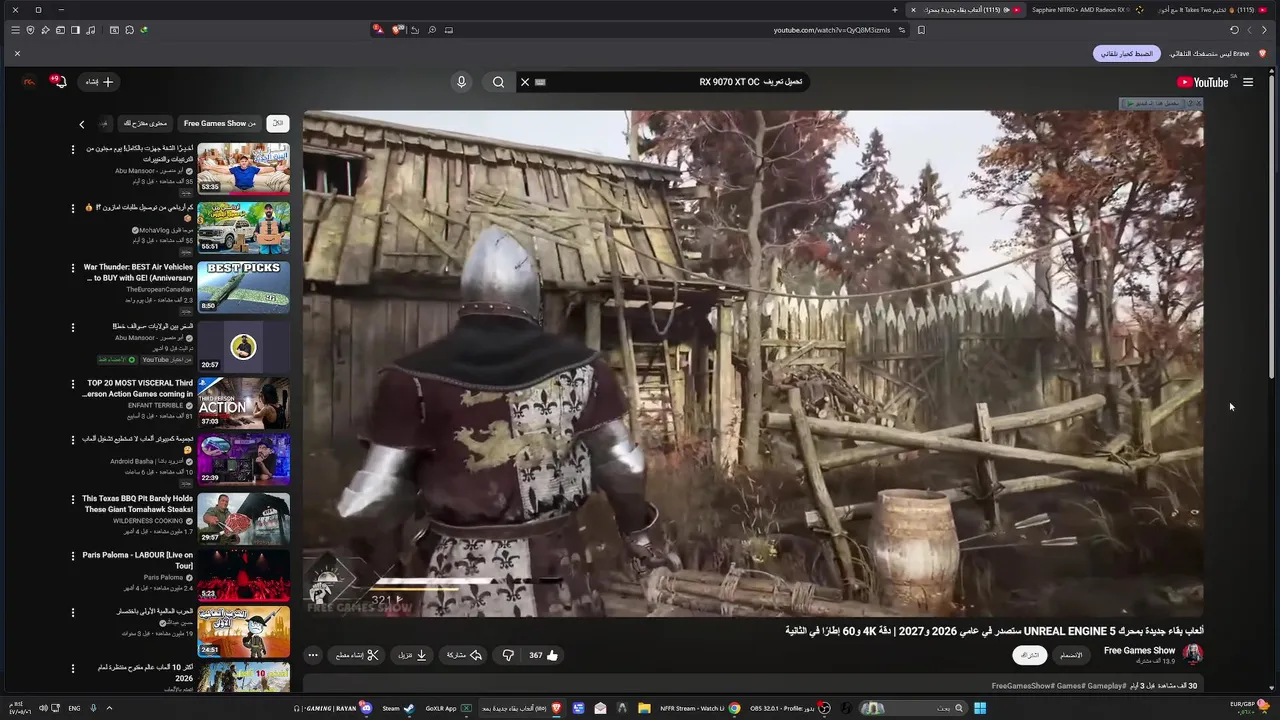Open War Thunder BEST PICKS thumbnail
Image resolution: width=1280 pixels, height=720 pixels.
[243, 286]
